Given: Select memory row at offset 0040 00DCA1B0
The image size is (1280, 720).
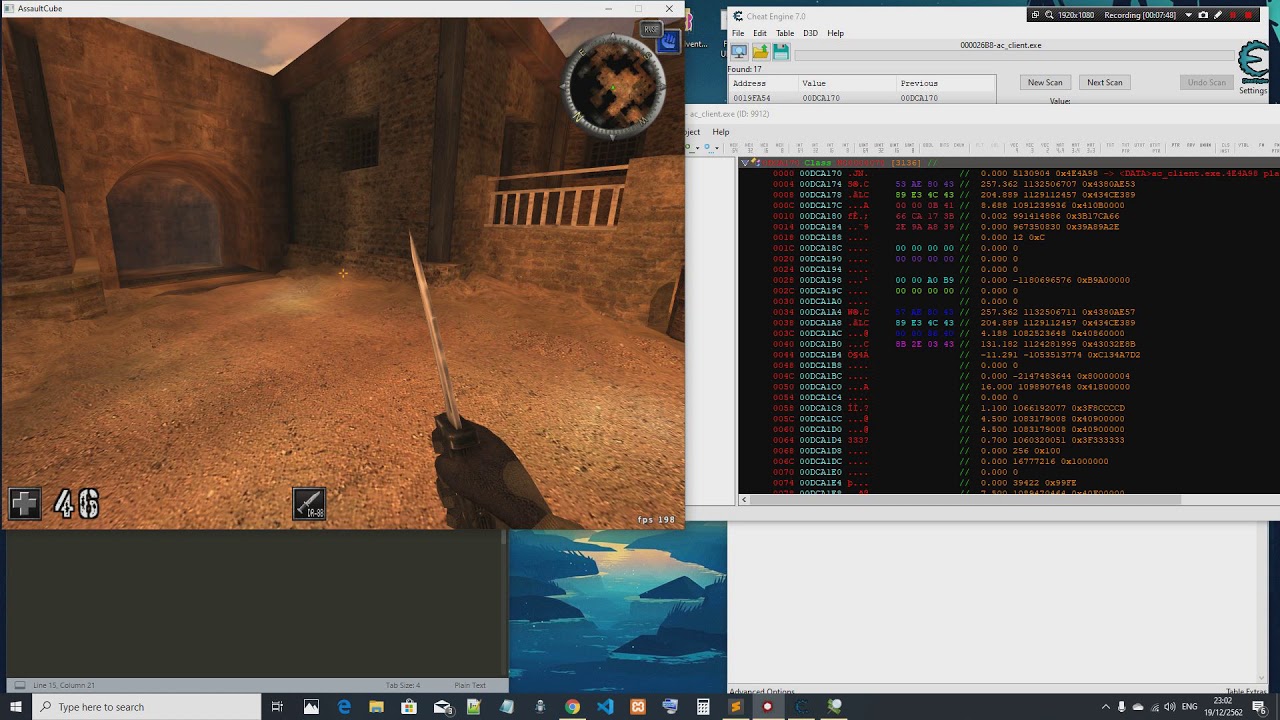Looking at the screenshot, I should [x=1009, y=344].
